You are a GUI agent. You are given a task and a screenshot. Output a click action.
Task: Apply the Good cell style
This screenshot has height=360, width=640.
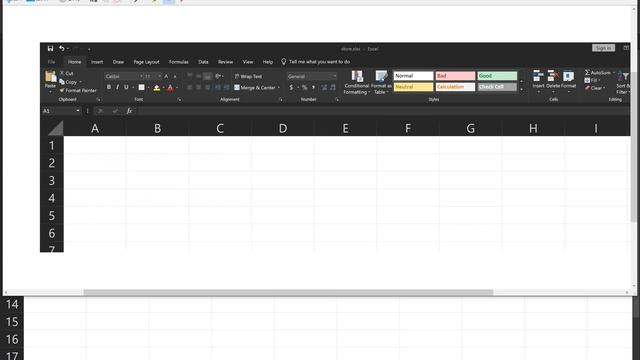click(497, 76)
